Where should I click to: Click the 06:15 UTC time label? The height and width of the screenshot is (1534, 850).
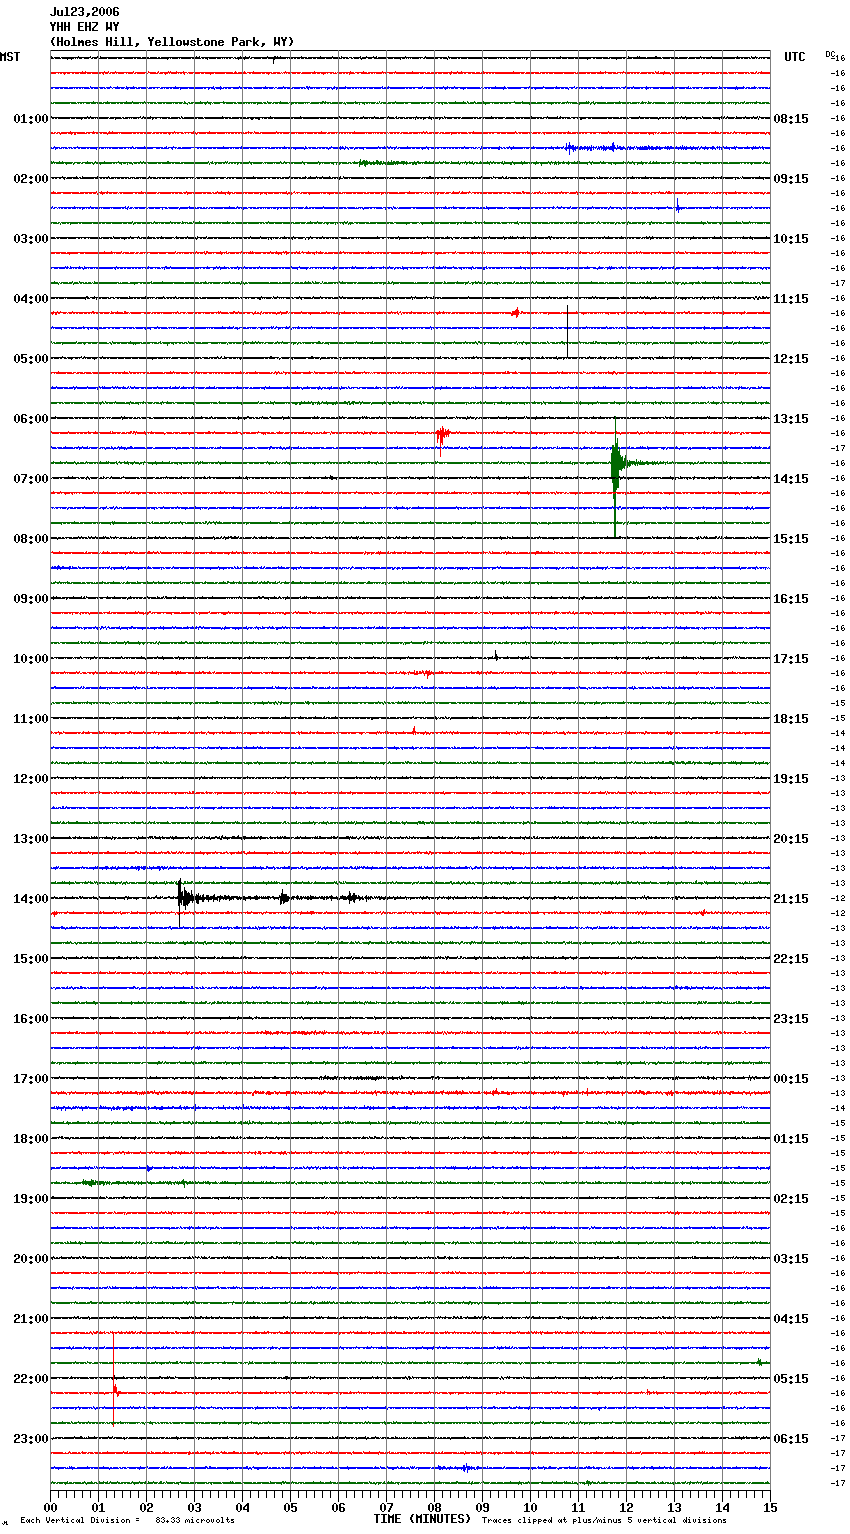point(791,1439)
